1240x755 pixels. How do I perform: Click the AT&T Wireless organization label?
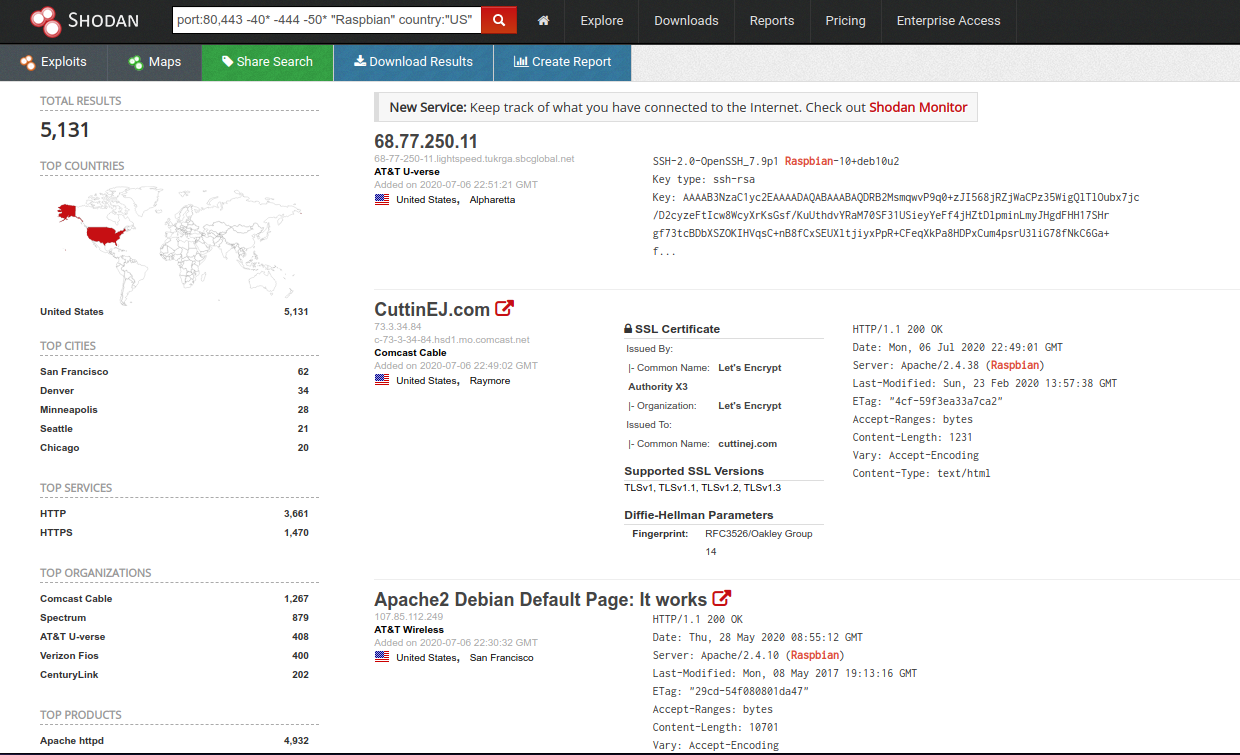(409, 630)
